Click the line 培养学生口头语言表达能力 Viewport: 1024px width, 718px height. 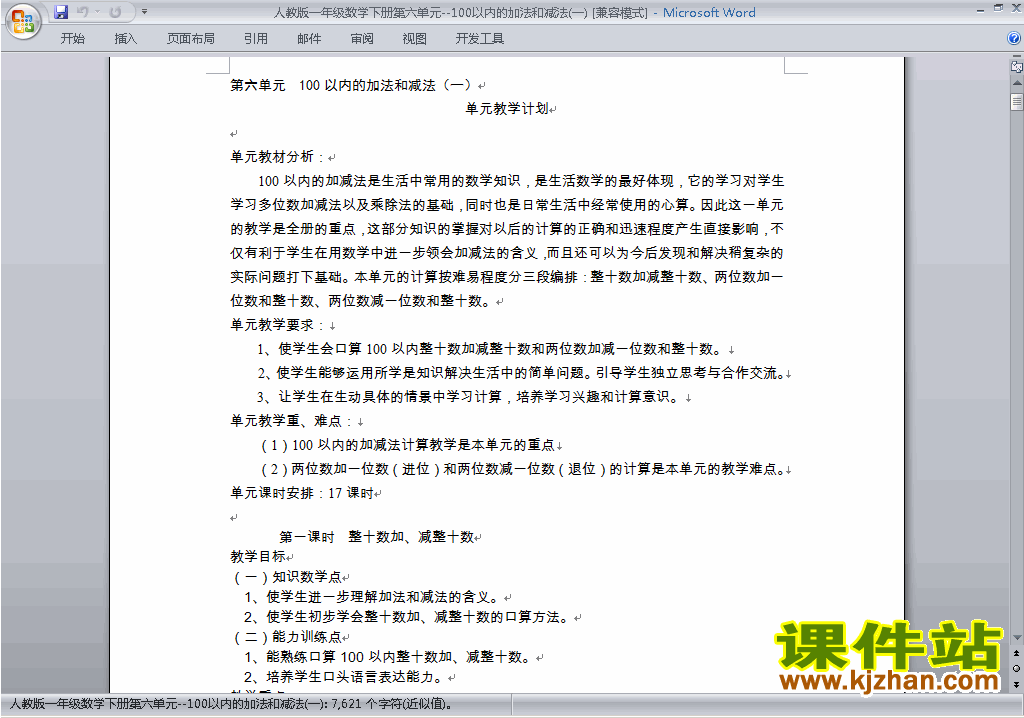(x=345, y=677)
